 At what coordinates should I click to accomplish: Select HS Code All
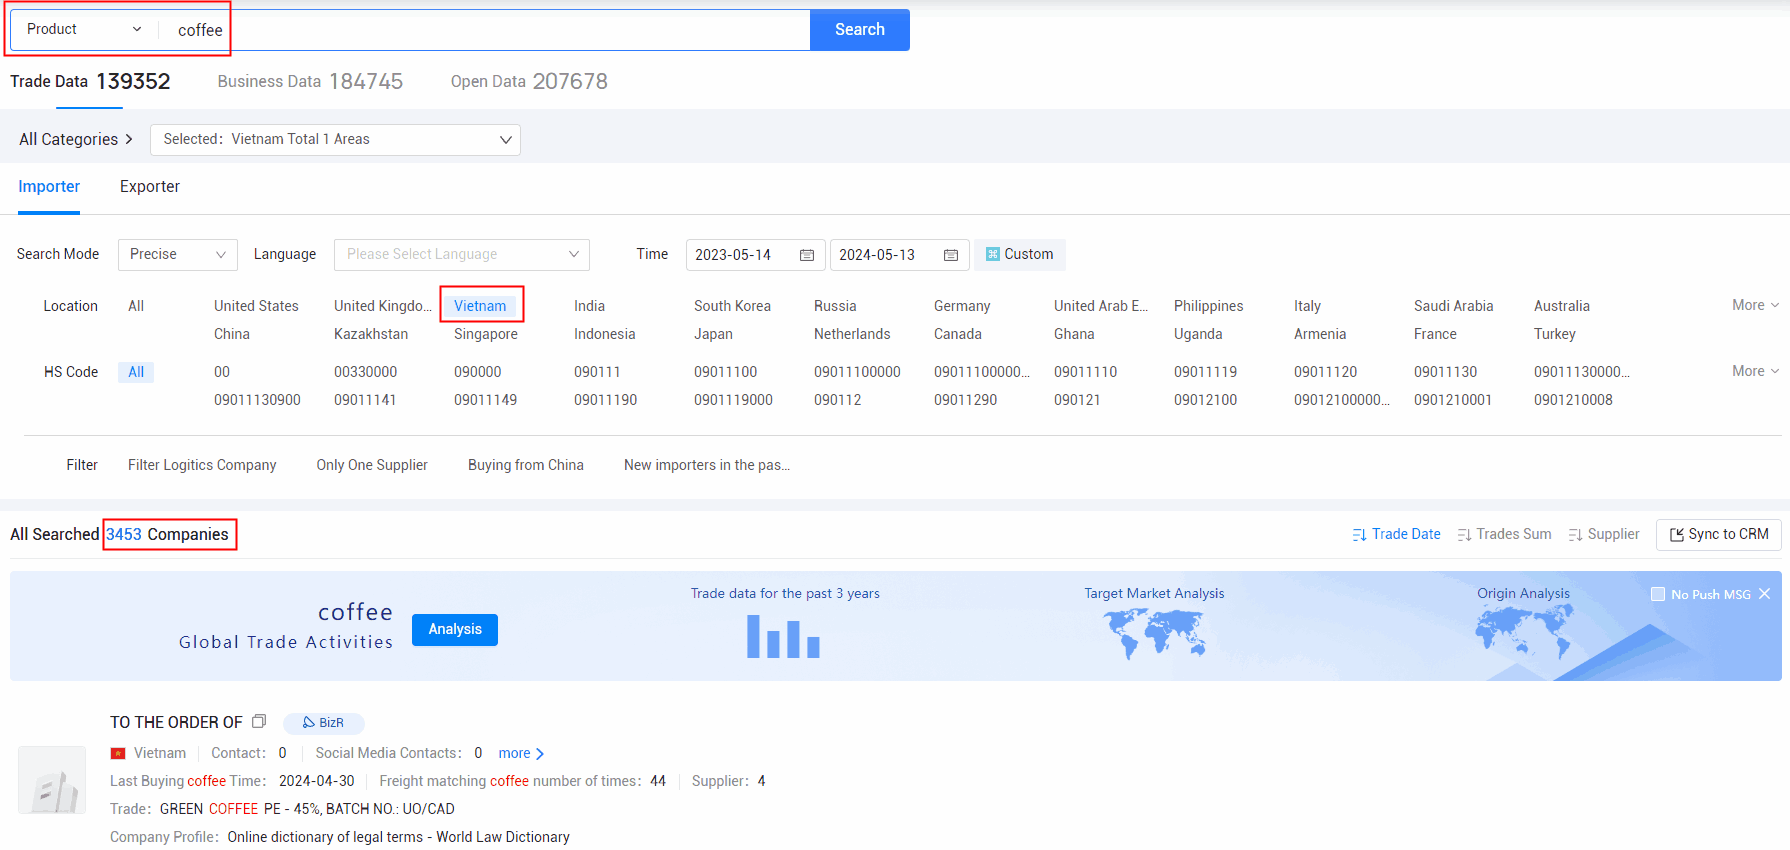pyautogui.click(x=136, y=372)
